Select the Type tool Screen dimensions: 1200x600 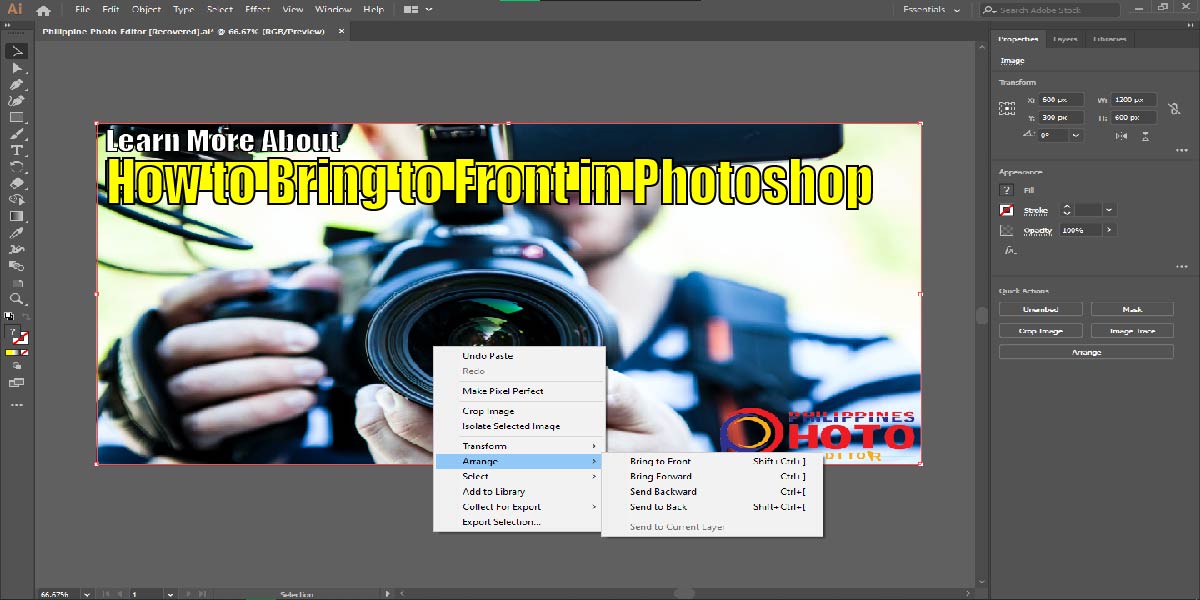click(16, 150)
